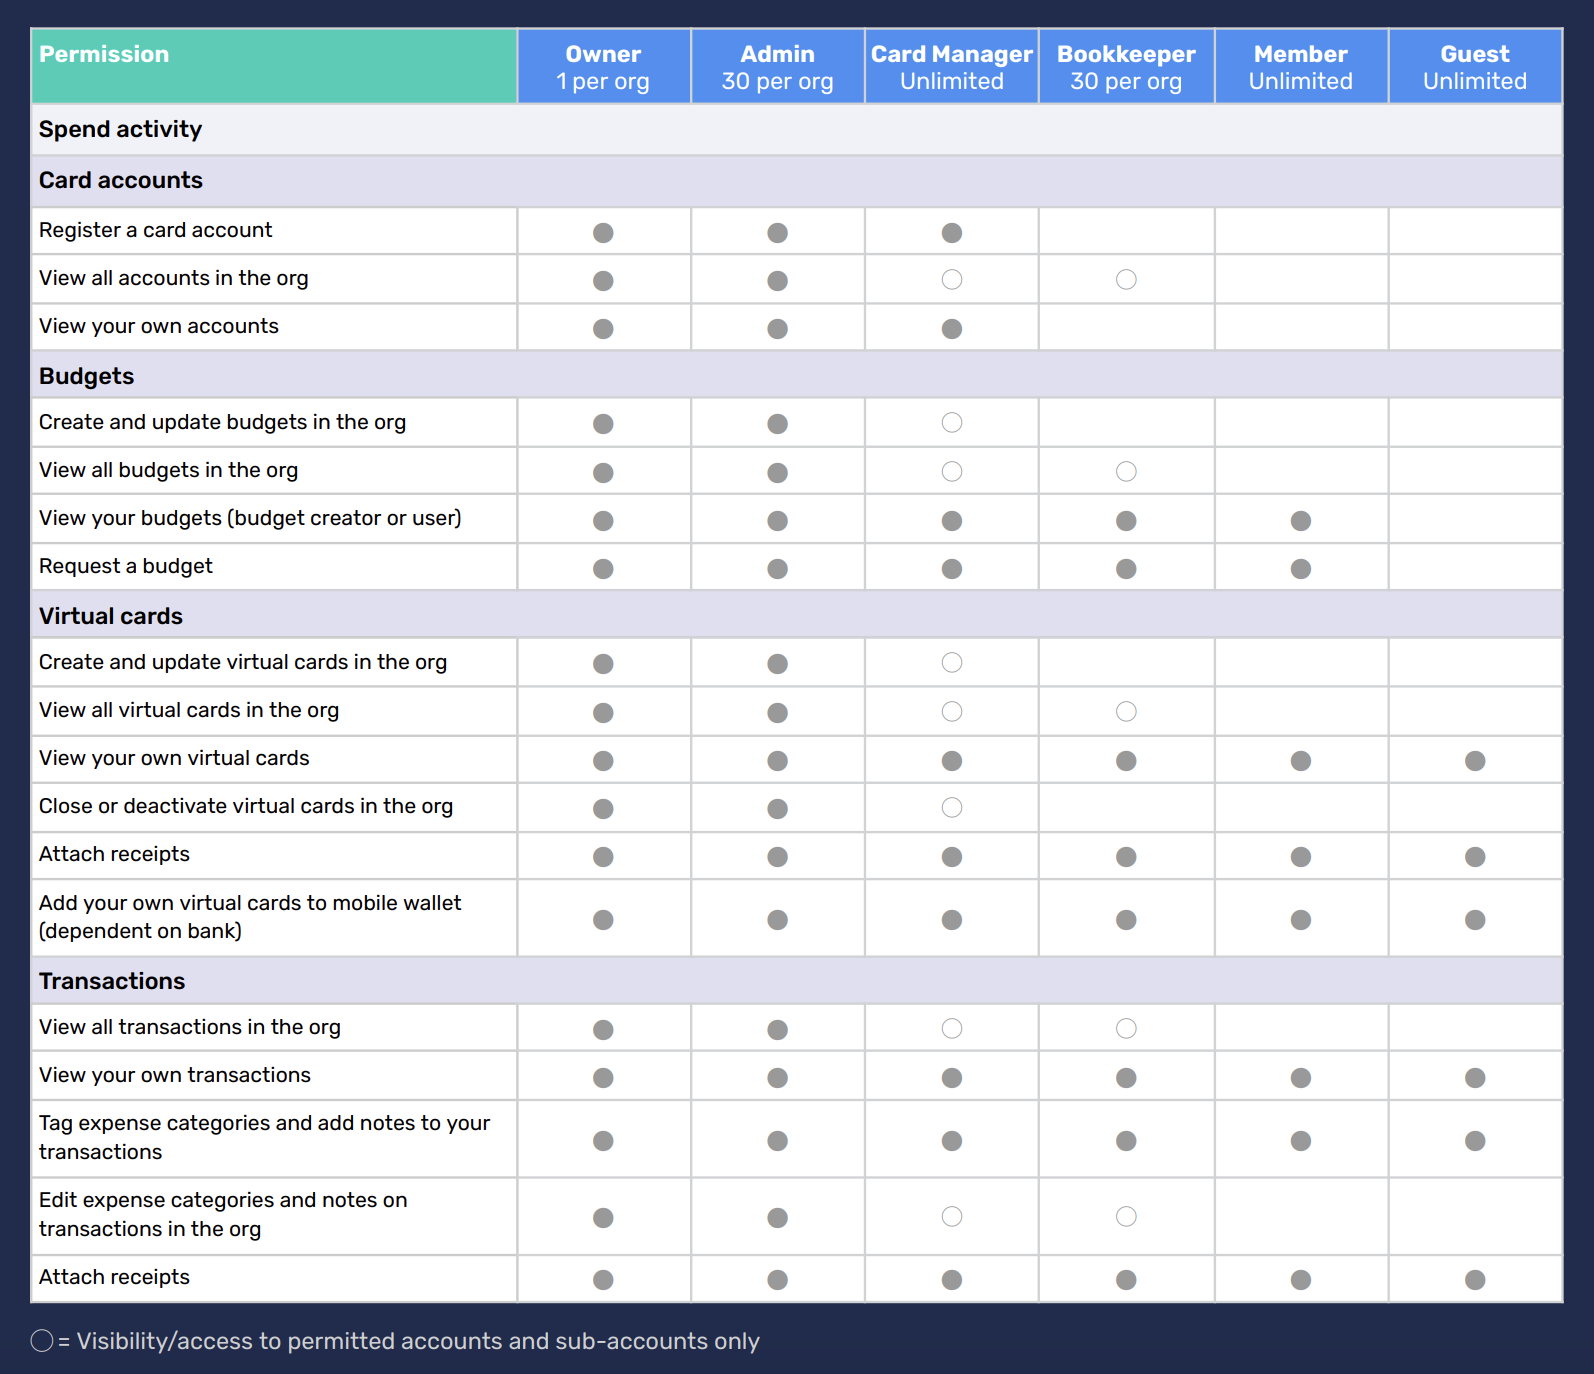This screenshot has width=1594, height=1374.
Task: Click the Bookkeeper hollow circle for 'View all transactions in the org'
Action: click(x=1126, y=1029)
